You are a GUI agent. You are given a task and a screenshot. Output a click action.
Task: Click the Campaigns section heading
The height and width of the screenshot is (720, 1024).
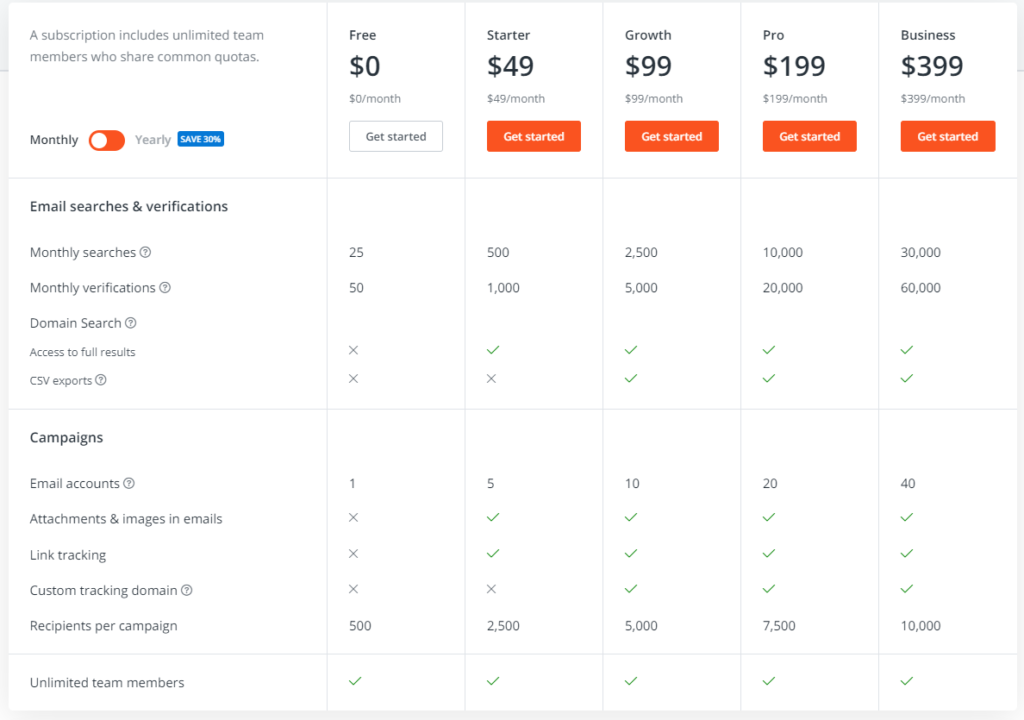[67, 437]
